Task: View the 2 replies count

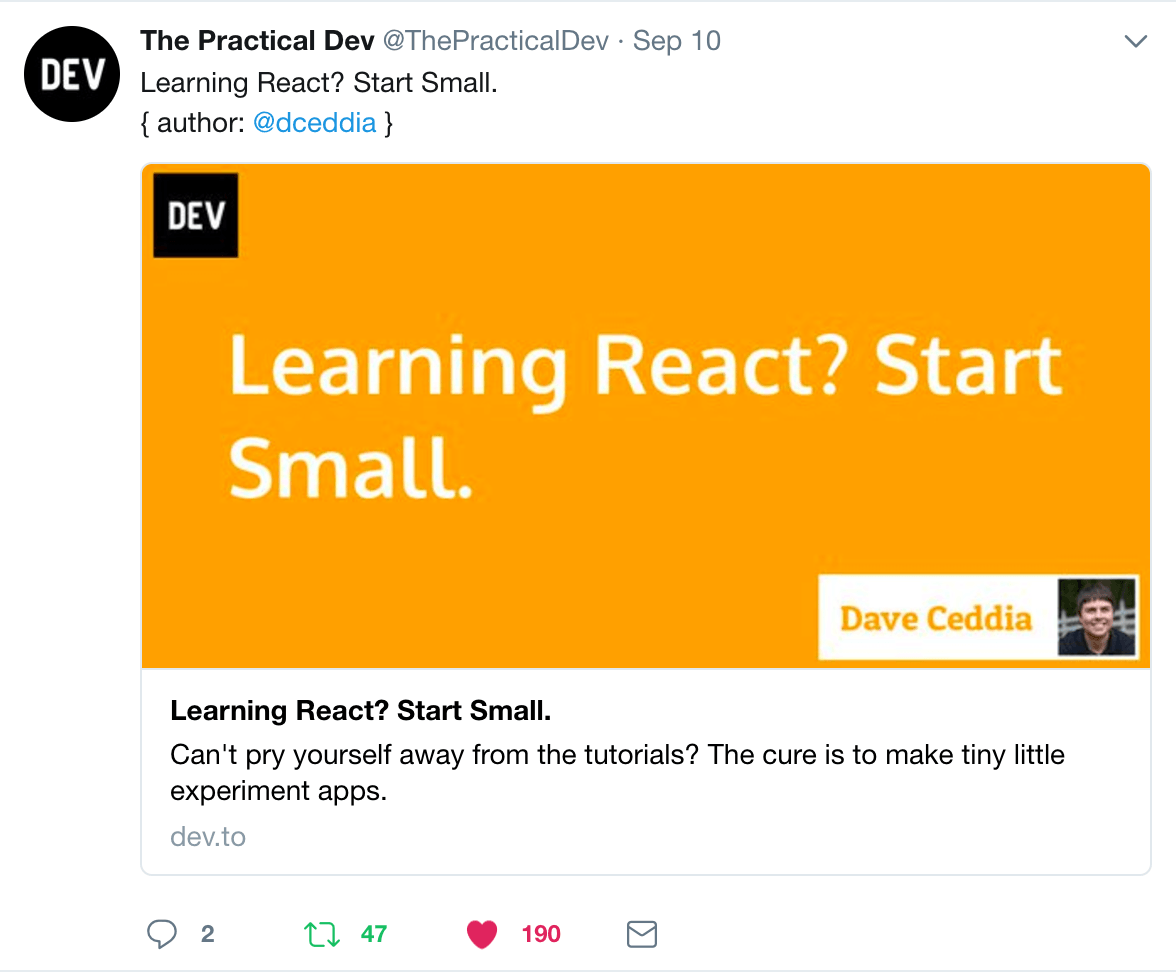Action: click(x=208, y=934)
